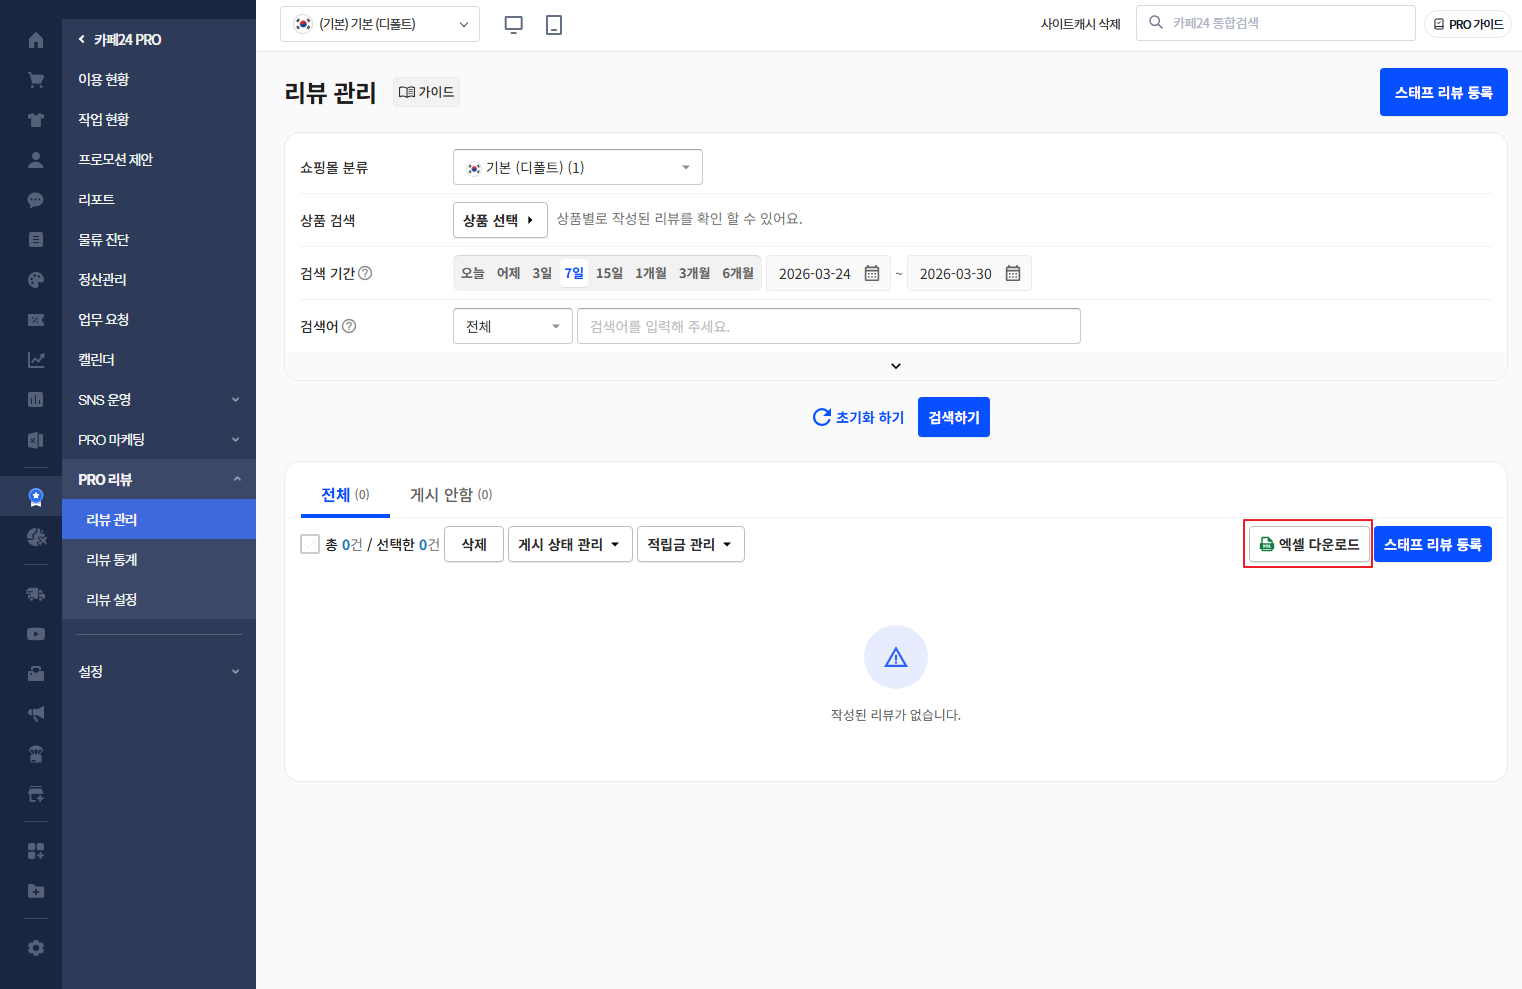Open the 검색어 전체 type dropdown

coord(513,326)
